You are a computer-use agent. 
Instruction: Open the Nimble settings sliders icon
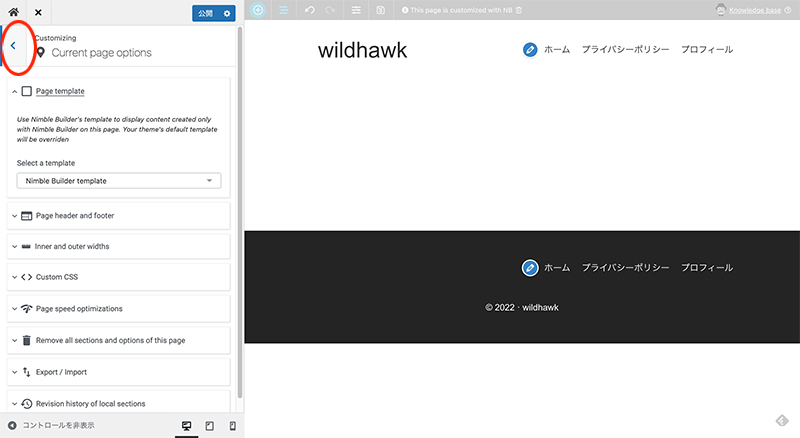coord(357,10)
